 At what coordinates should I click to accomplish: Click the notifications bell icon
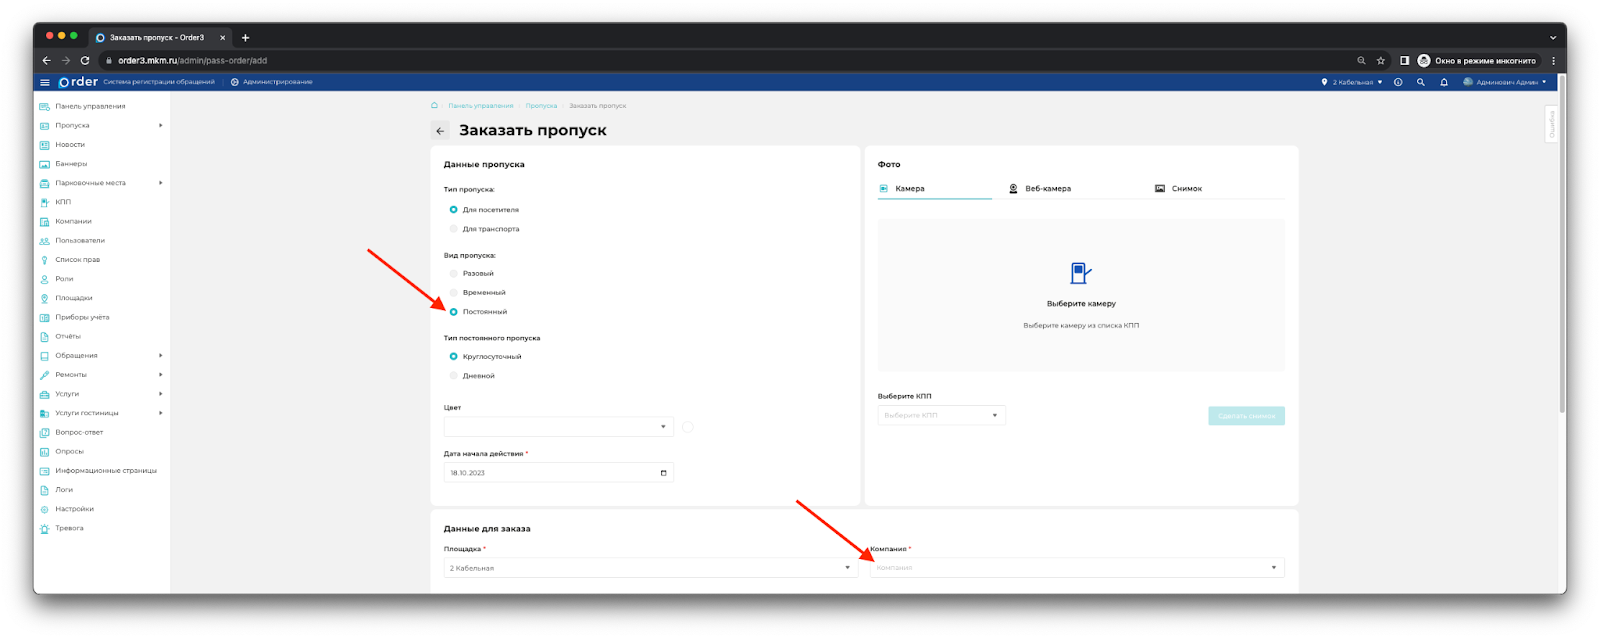1443,82
